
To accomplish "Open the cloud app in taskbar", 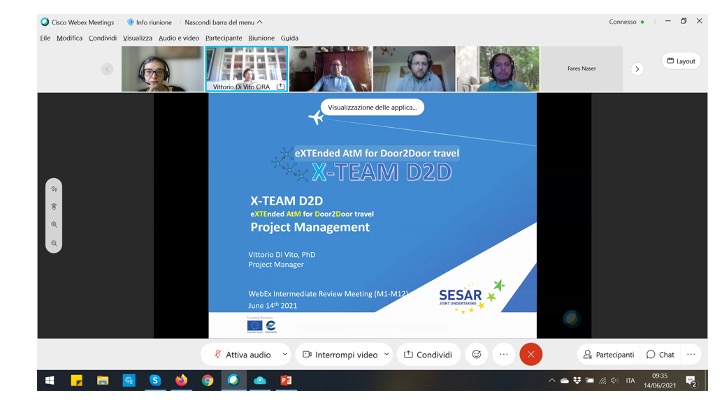I will [x=260, y=380].
